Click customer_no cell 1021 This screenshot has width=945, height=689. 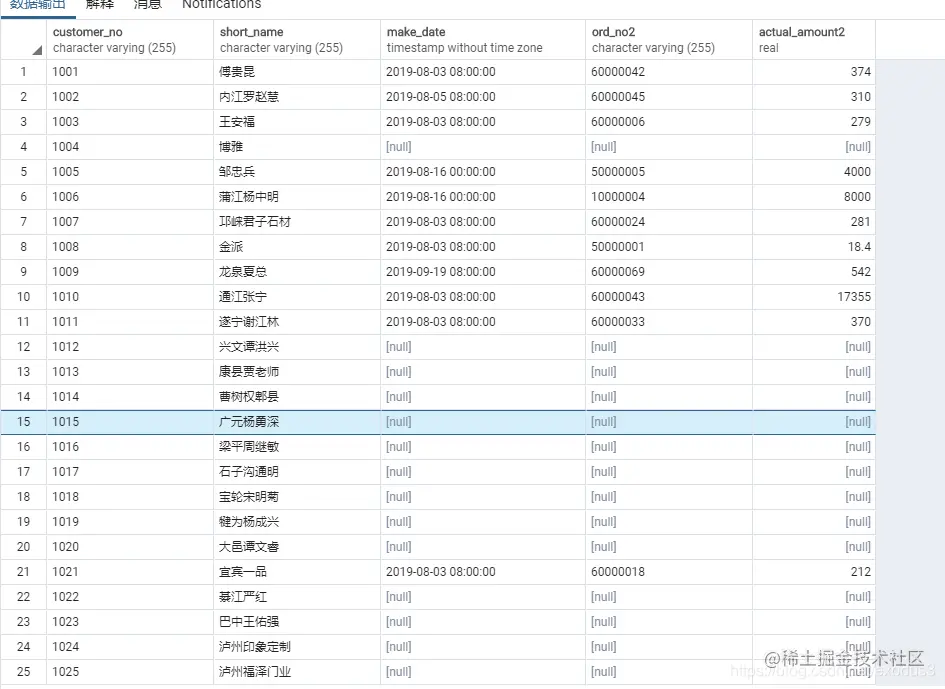pos(130,571)
